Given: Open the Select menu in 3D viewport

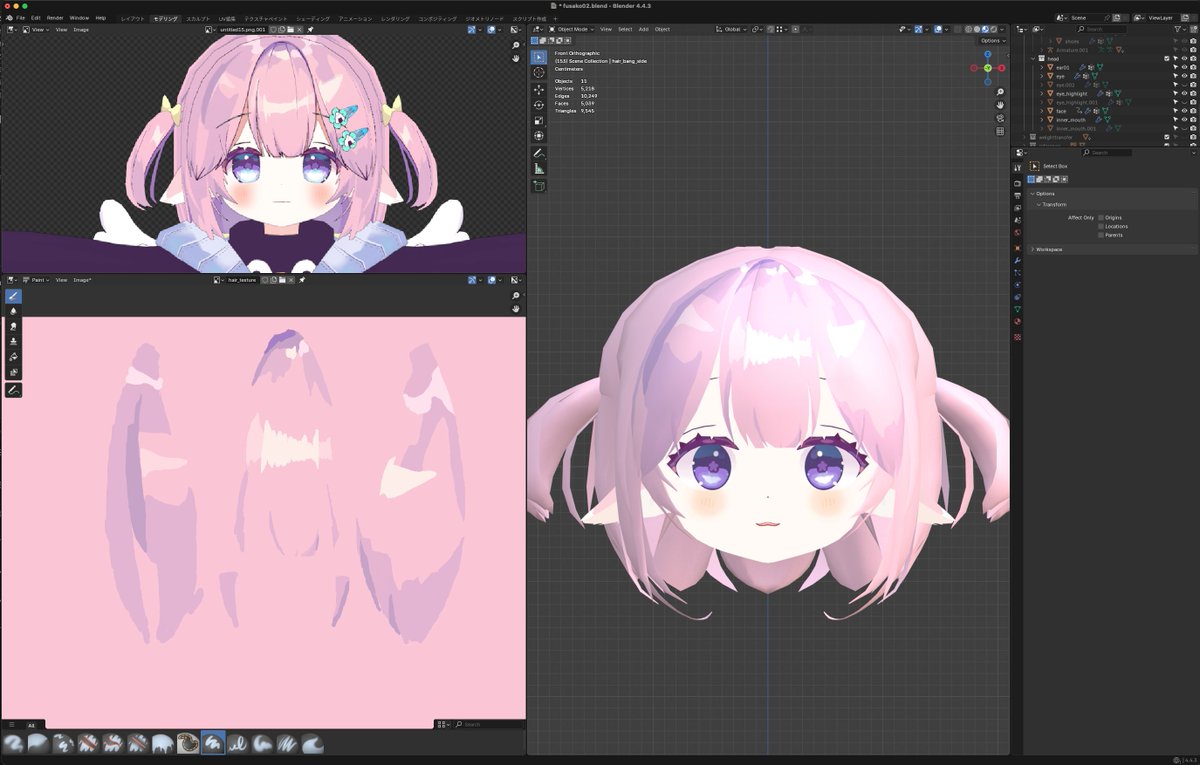Looking at the screenshot, I should 625,29.
